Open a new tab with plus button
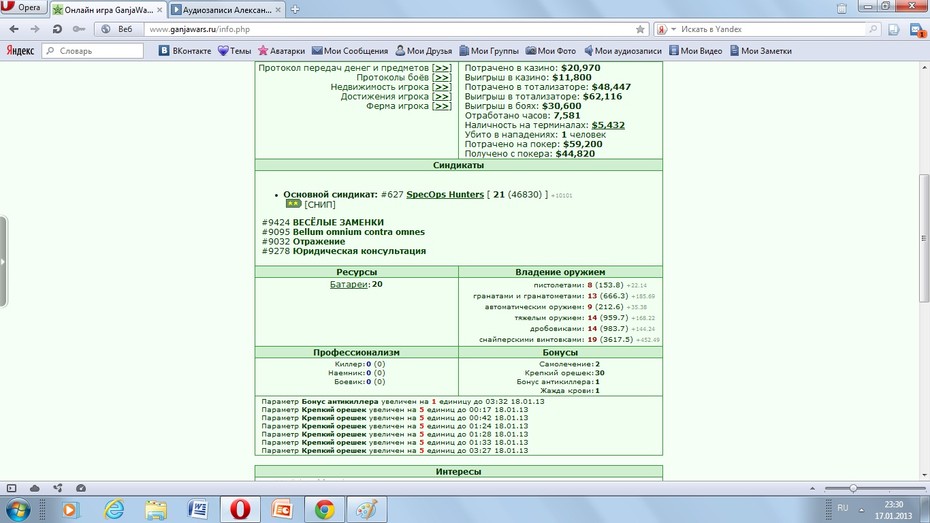The width and height of the screenshot is (930, 523). pos(295,9)
